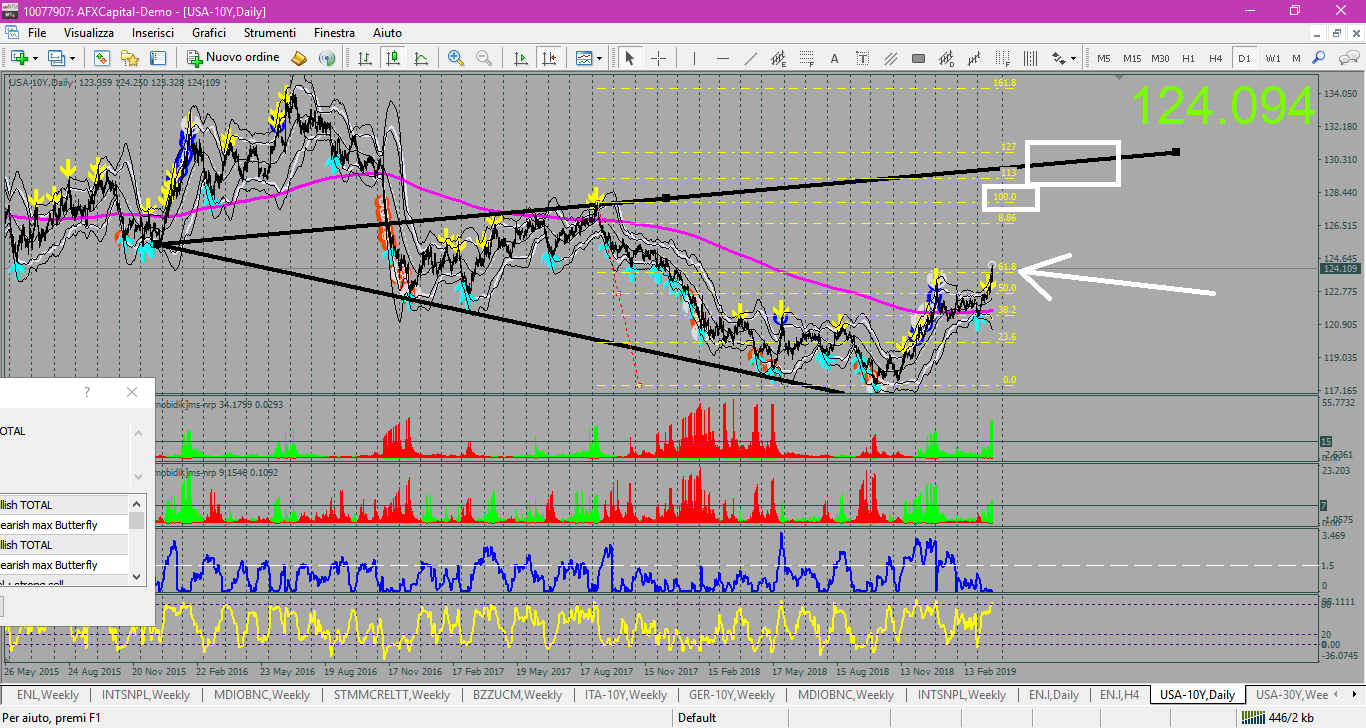
Task: Select the crosshair tool
Action: 658,58
